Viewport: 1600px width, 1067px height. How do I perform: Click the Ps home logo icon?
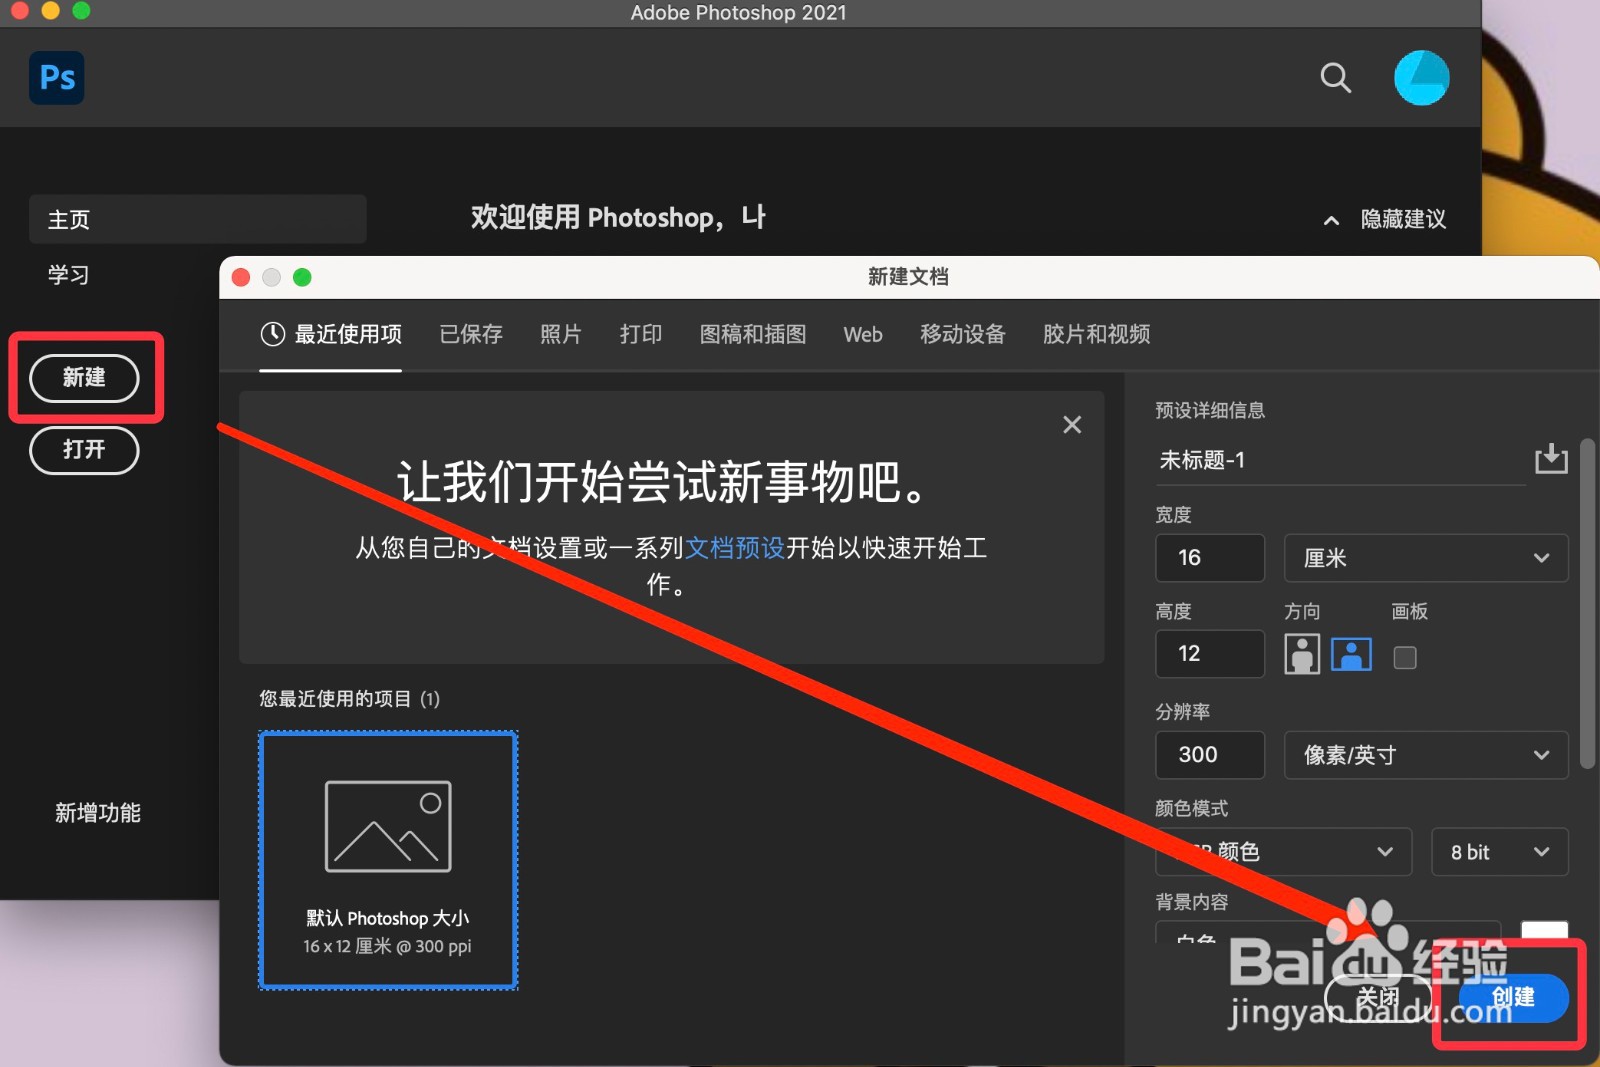(x=57, y=78)
